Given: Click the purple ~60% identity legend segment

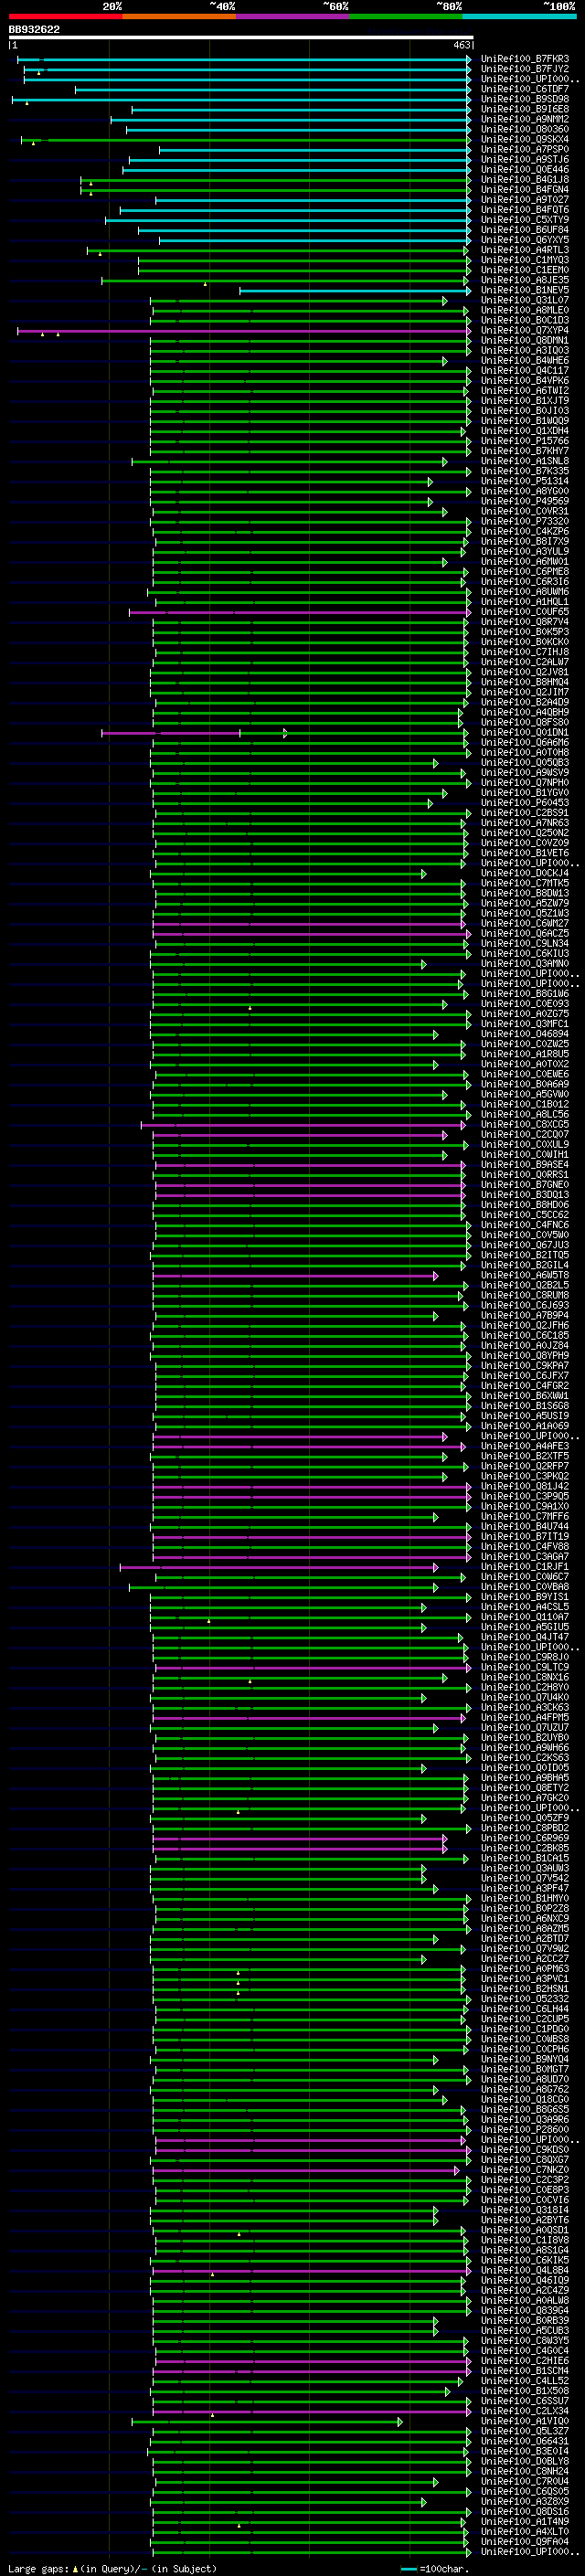Looking at the screenshot, I should point(293,16).
